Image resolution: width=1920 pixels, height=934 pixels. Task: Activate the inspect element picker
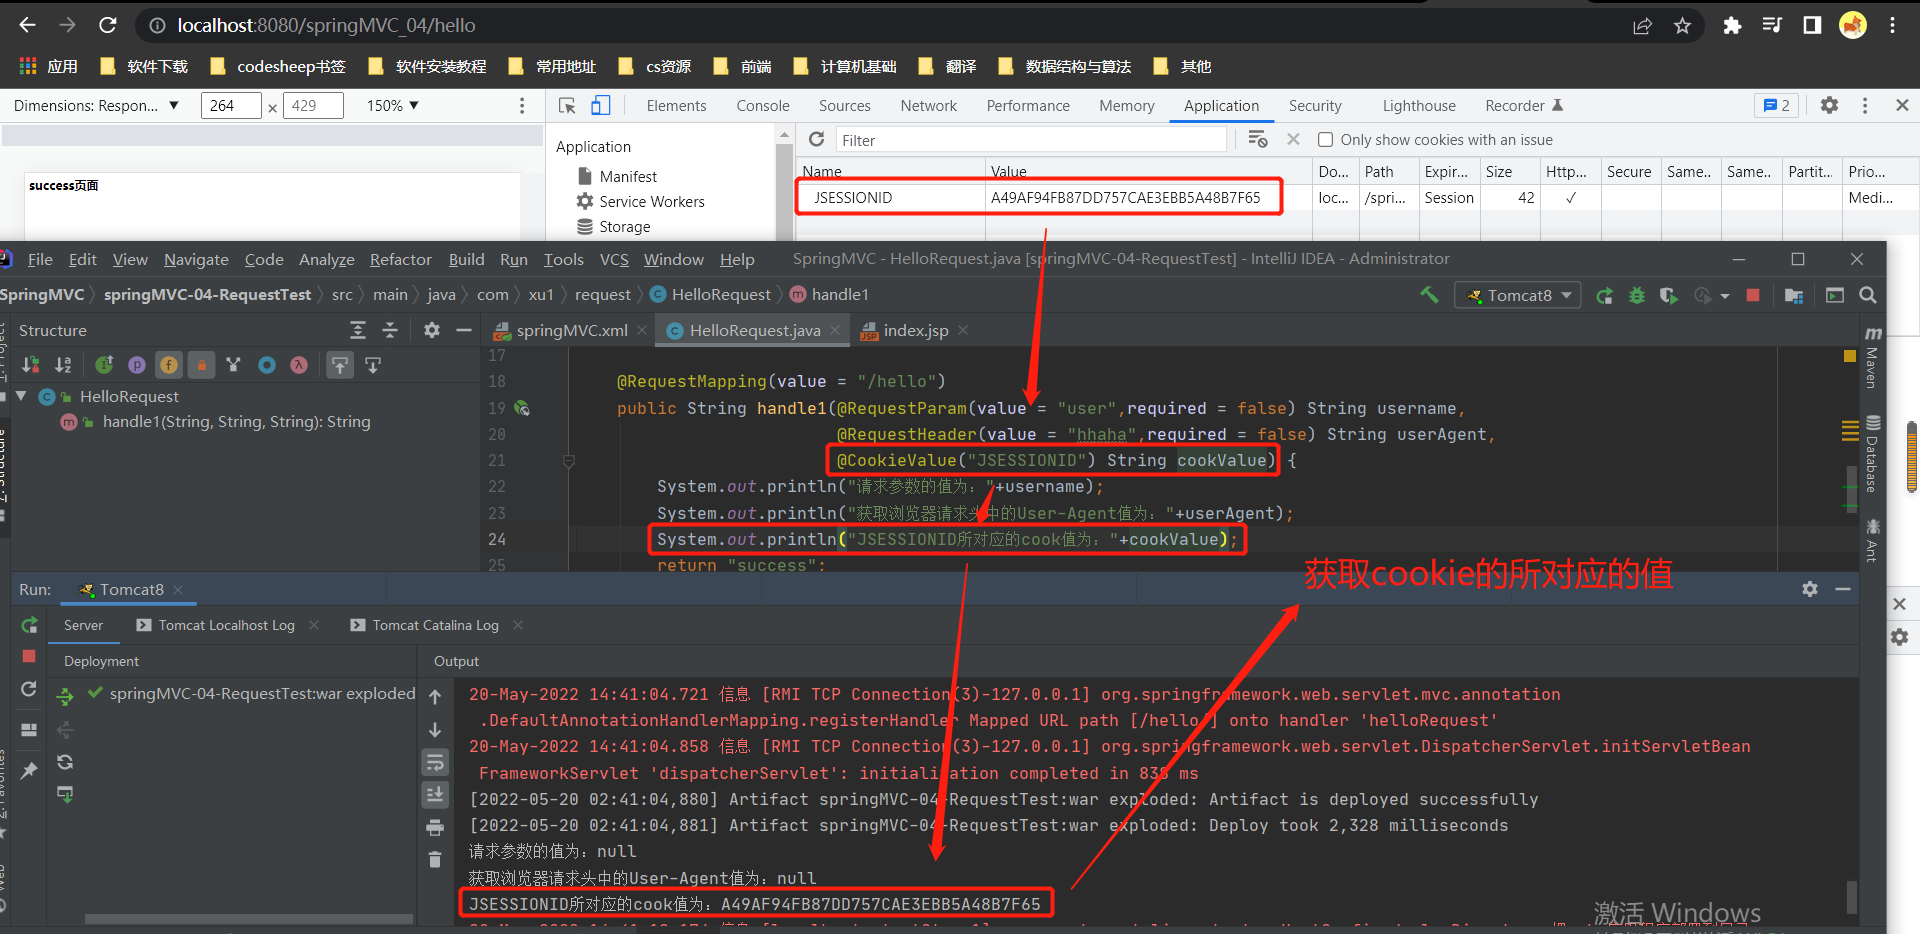pyautogui.click(x=567, y=105)
